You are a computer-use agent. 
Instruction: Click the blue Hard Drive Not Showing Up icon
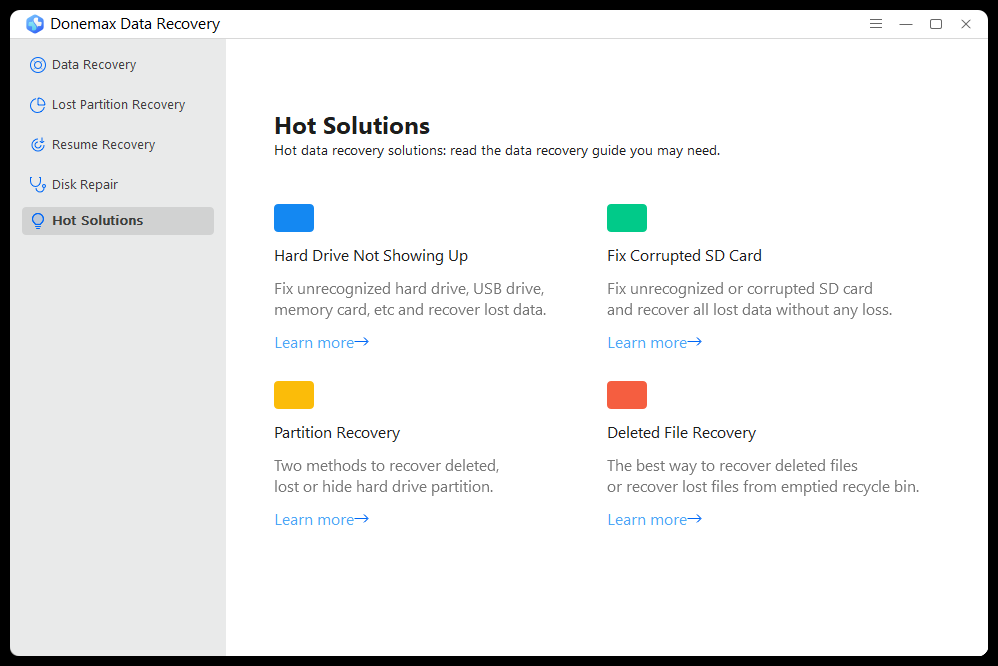[294, 218]
